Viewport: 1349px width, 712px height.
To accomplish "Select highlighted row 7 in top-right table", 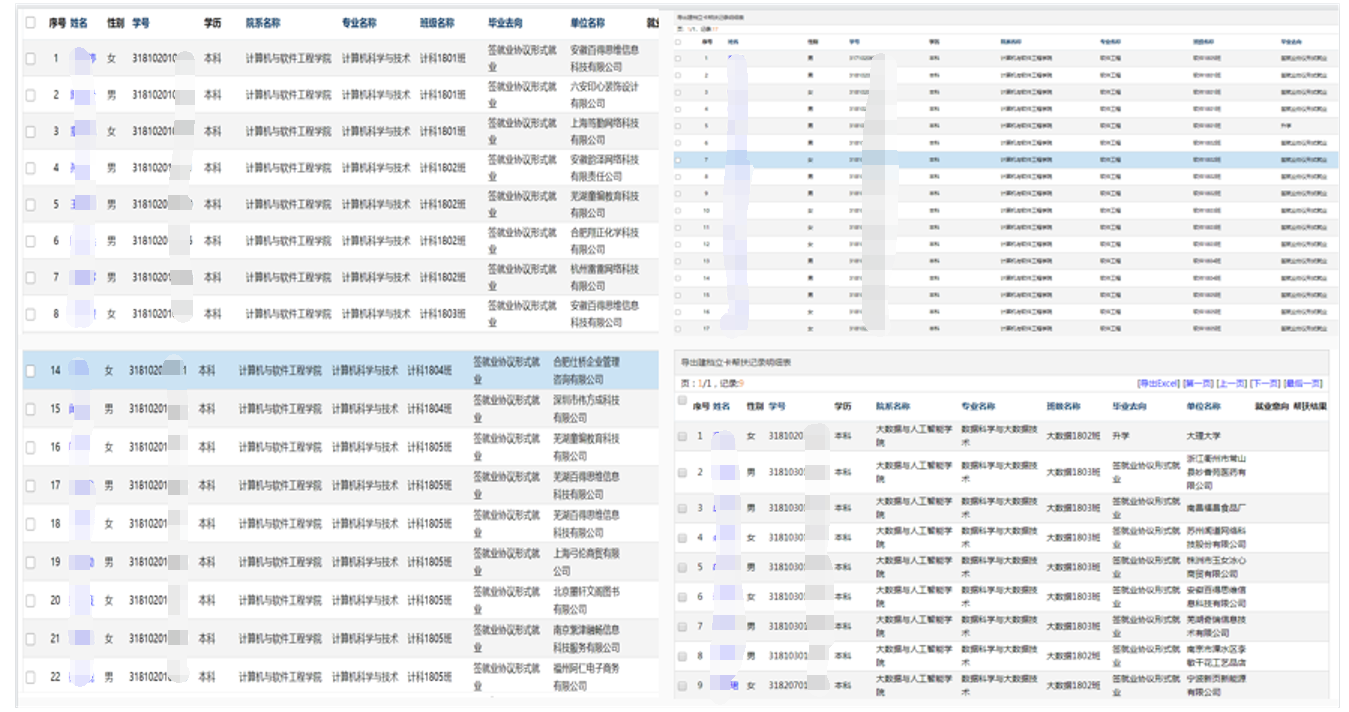I will pos(680,160).
